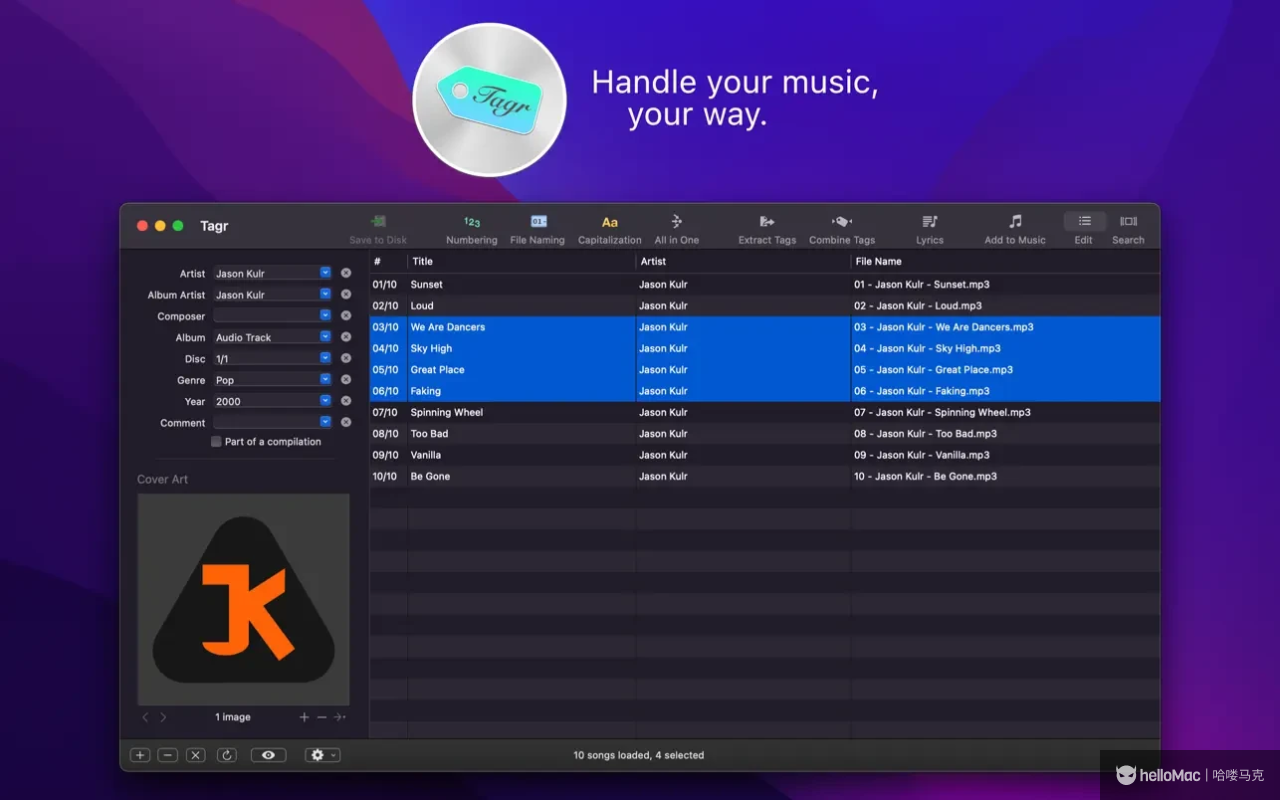1280x800 pixels.
Task: Open the Numbering tool
Action: pyautogui.click(x=471, y=229)
